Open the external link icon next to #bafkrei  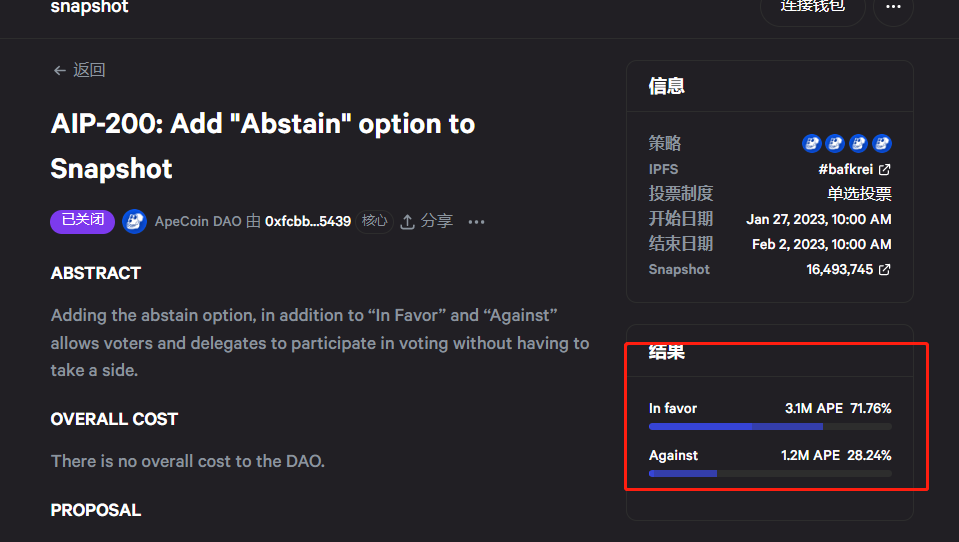coord(885,170)
